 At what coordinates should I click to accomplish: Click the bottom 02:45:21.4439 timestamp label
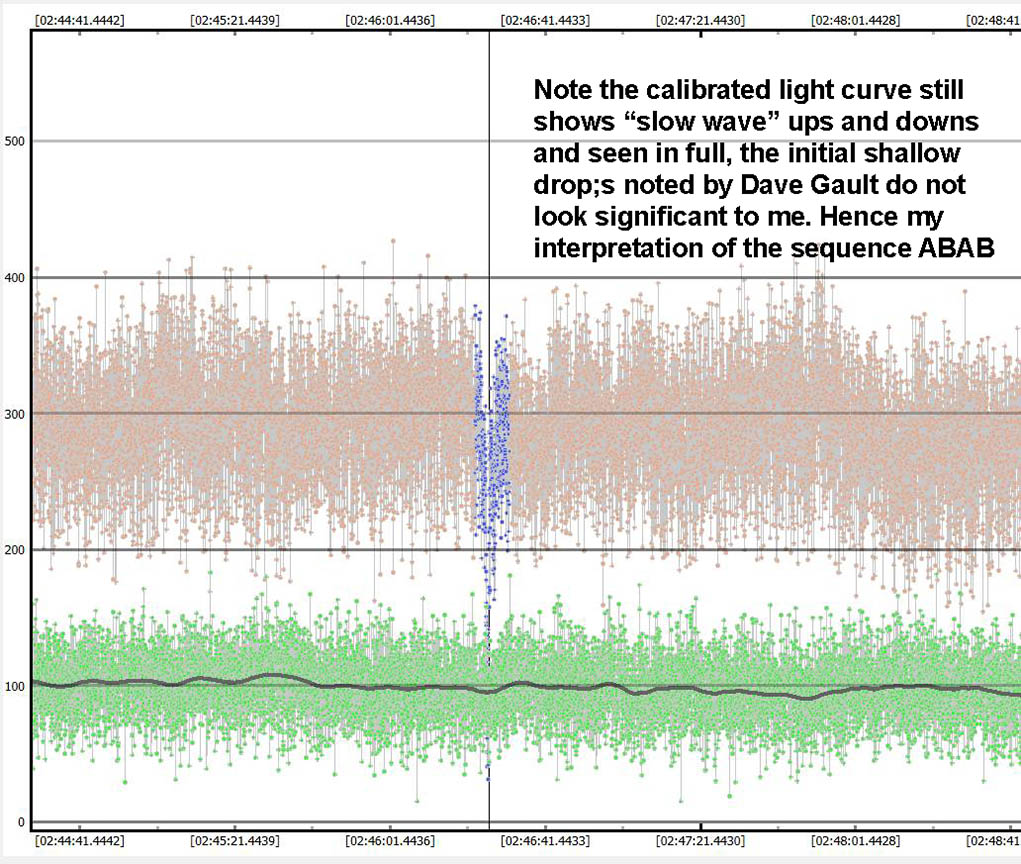[234, 841]
